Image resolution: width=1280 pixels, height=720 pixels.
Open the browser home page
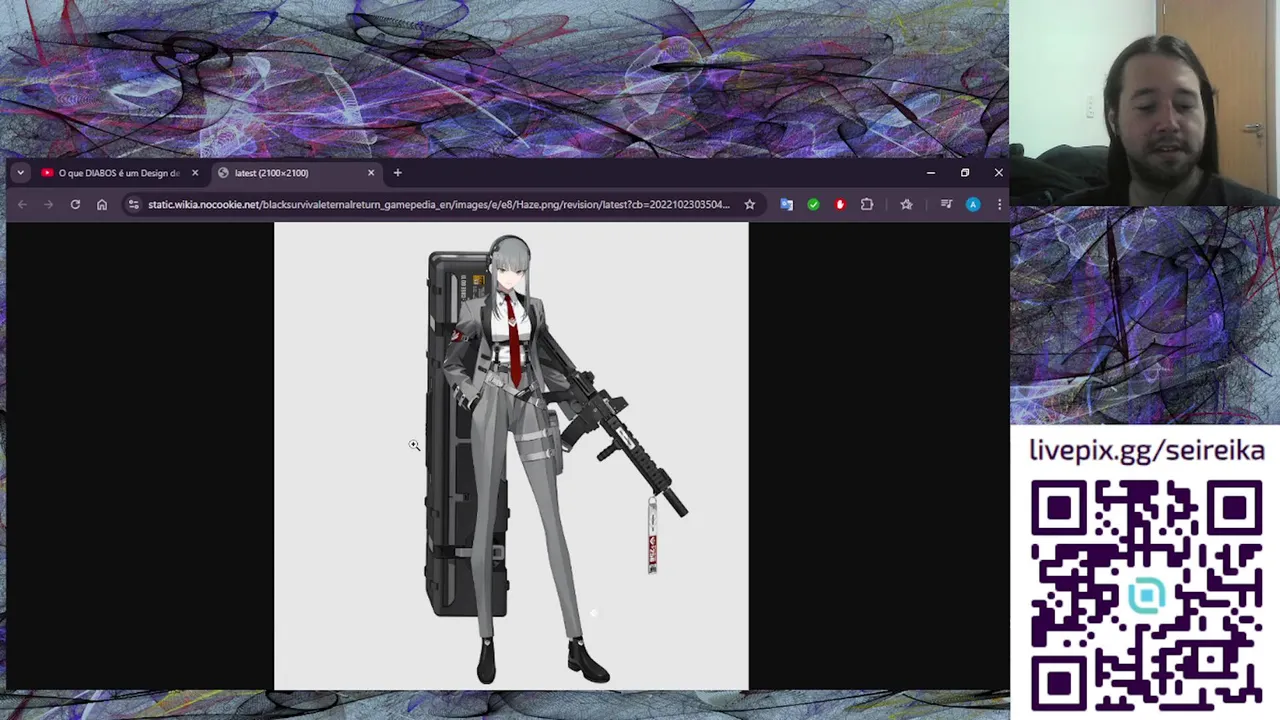click(x=102, y=204)
